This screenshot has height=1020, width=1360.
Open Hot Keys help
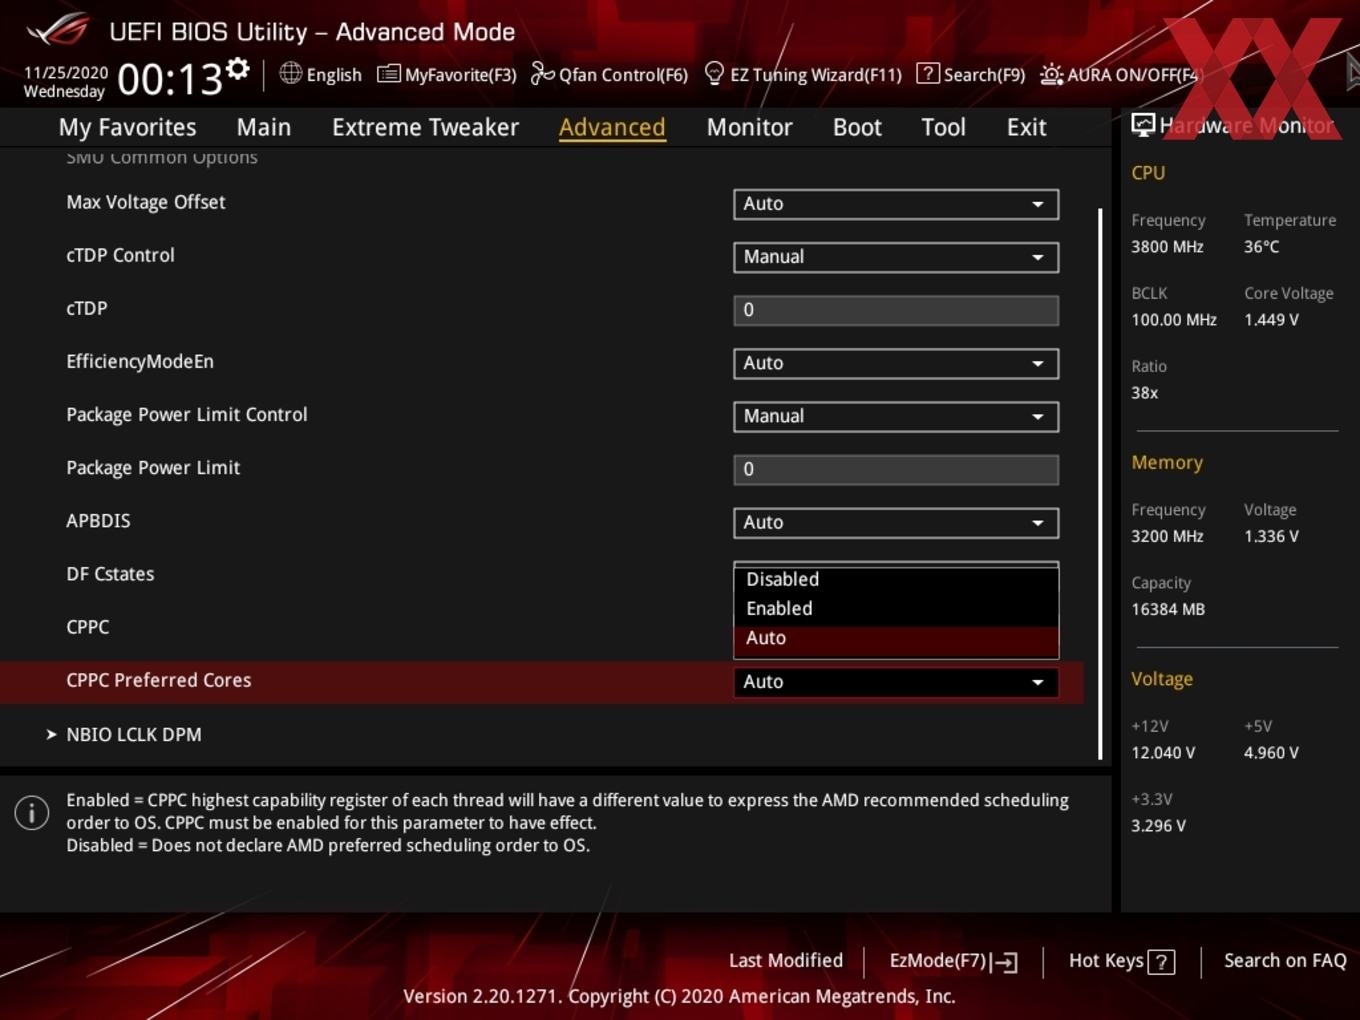(1121, 961)
